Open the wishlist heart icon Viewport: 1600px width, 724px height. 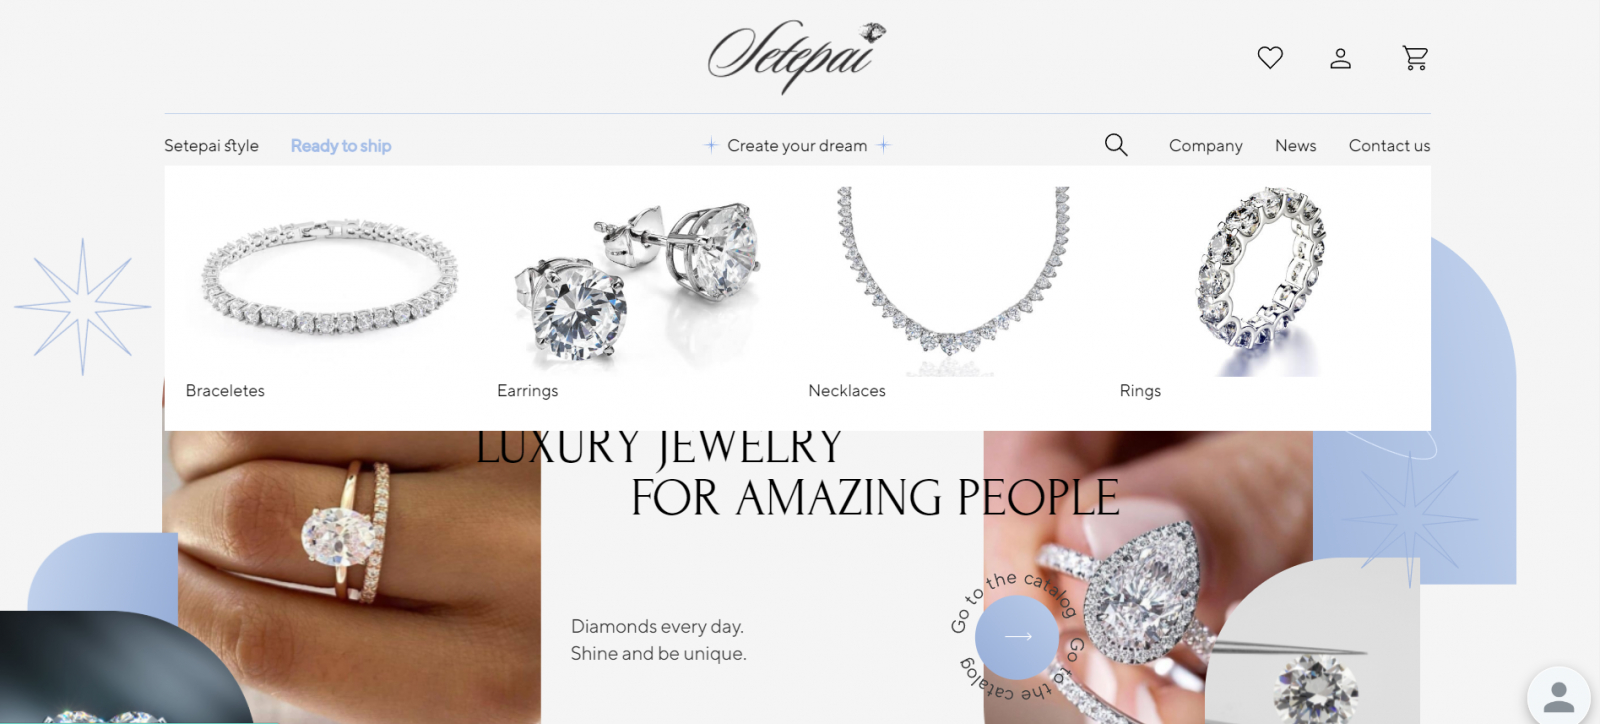click(x=1270, y=58)
